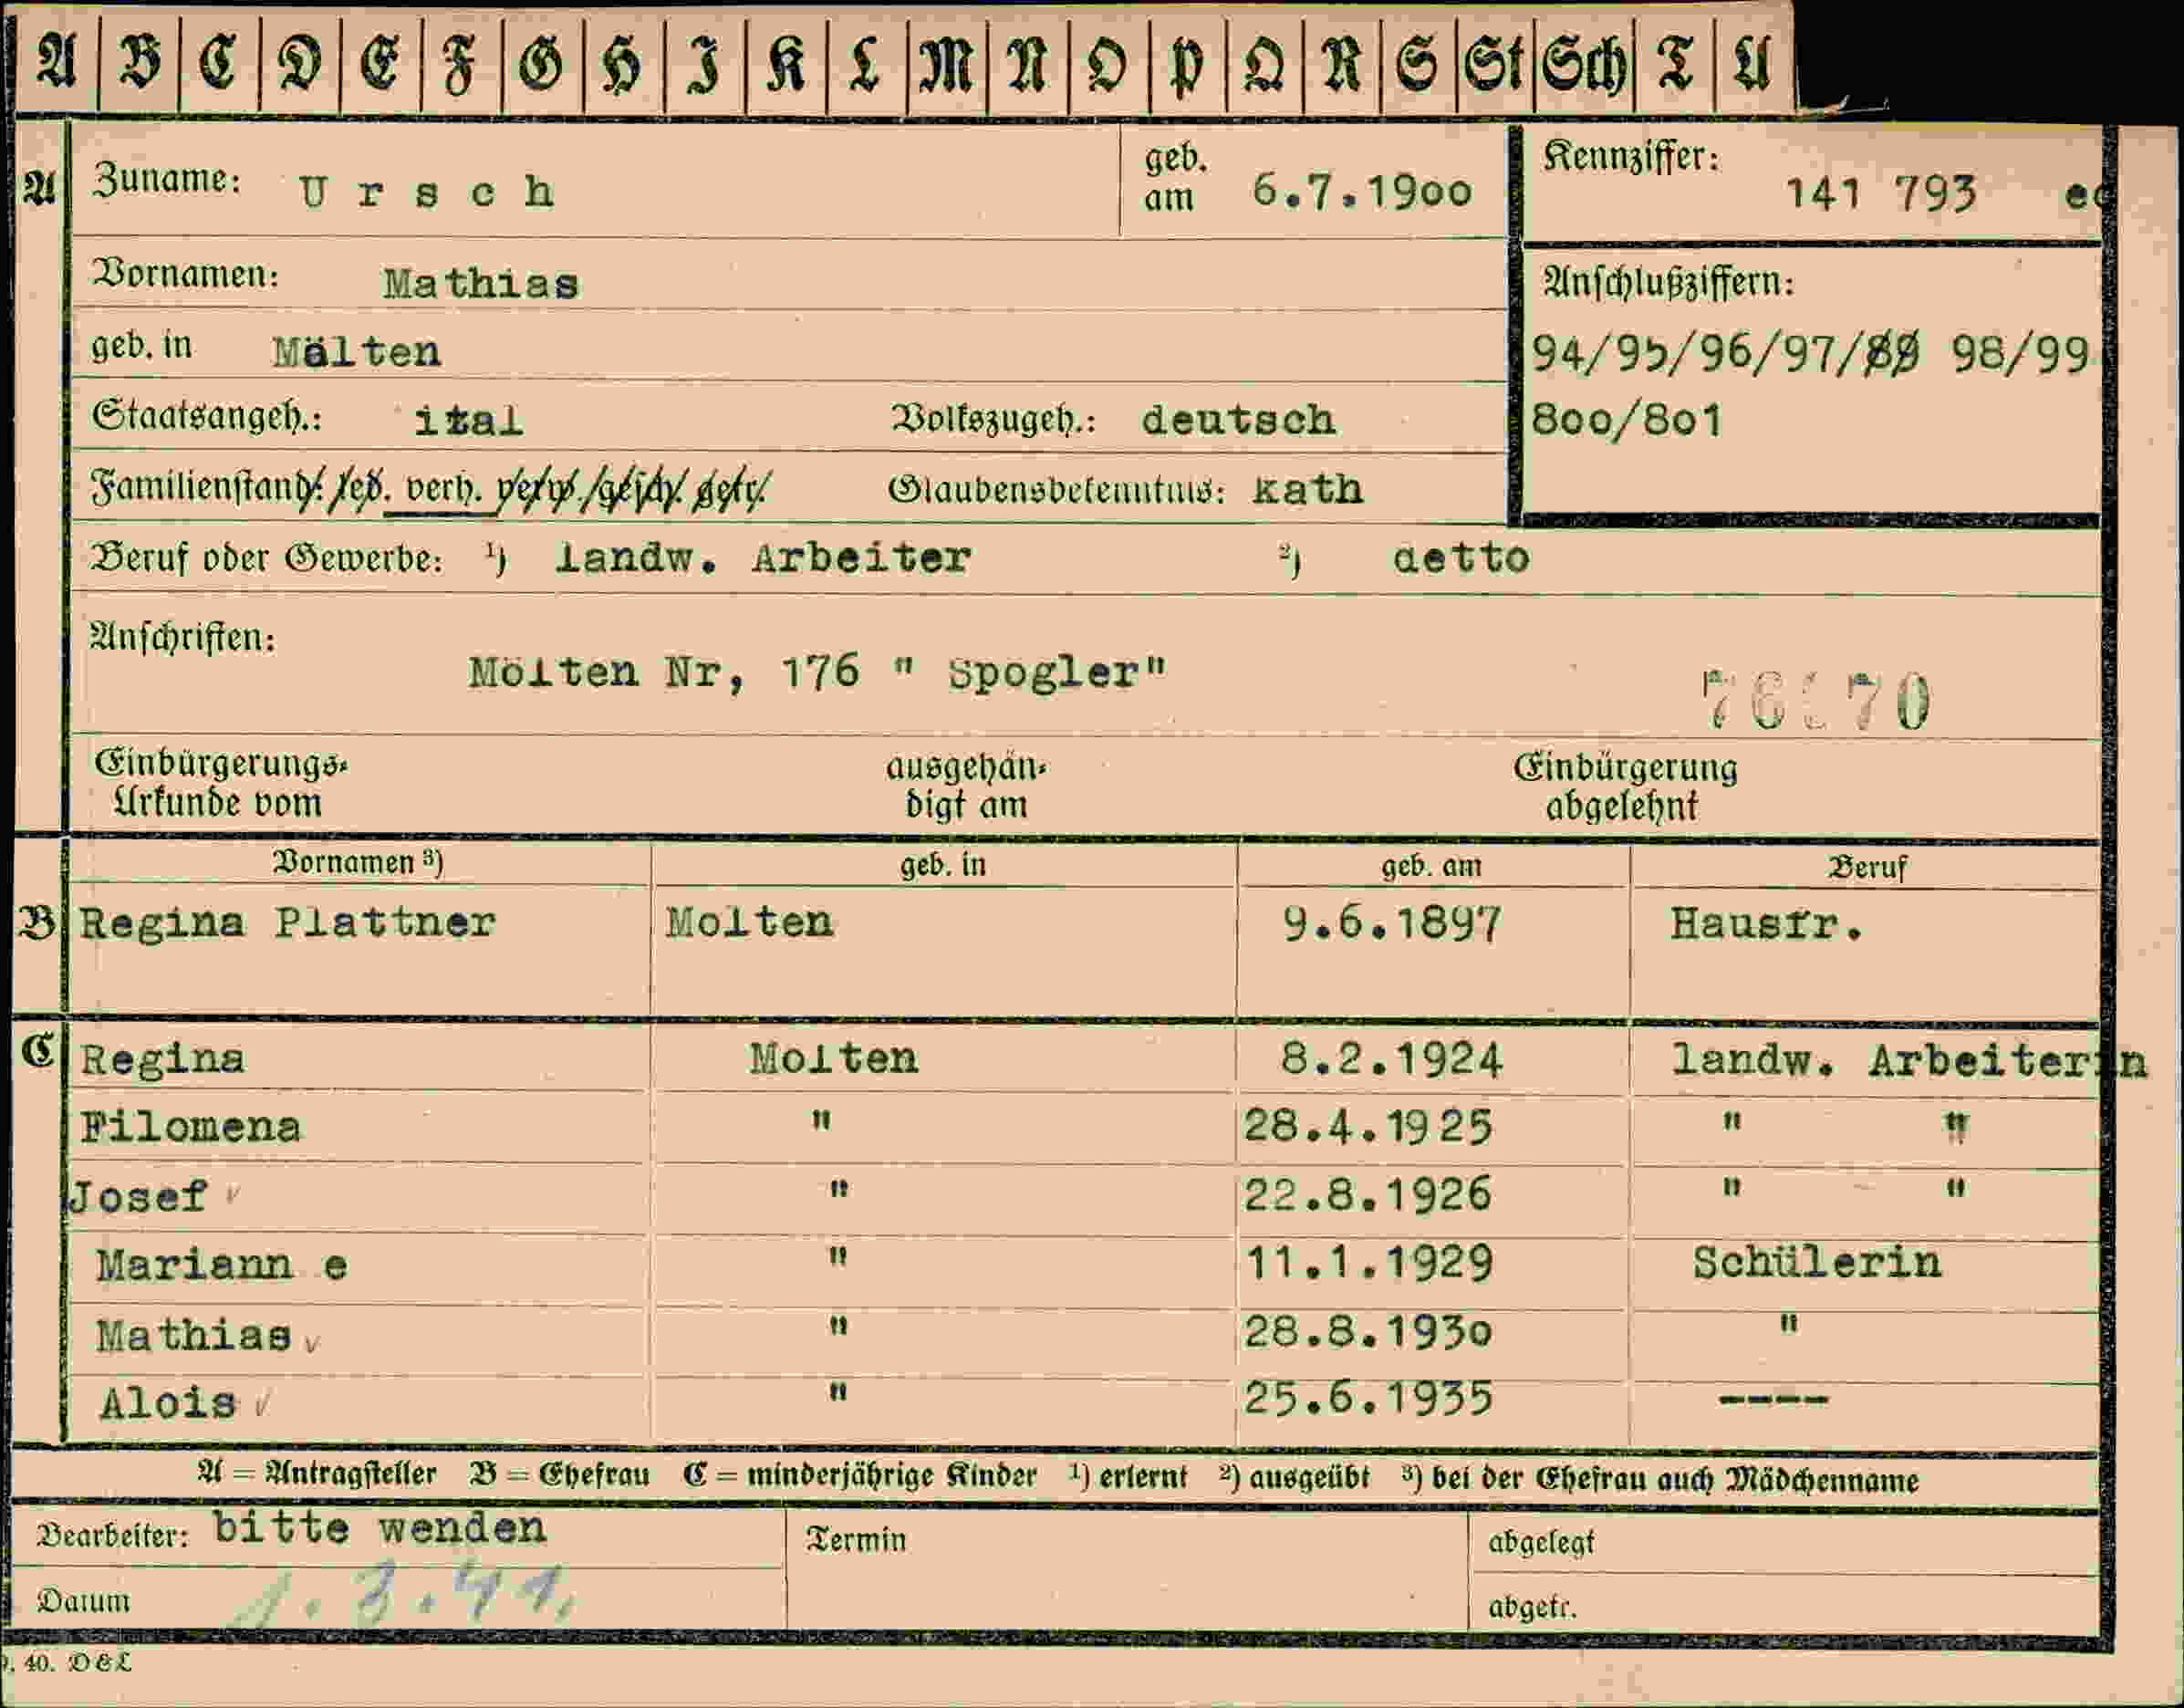Click birth date 25.6.1935

1368,1398
